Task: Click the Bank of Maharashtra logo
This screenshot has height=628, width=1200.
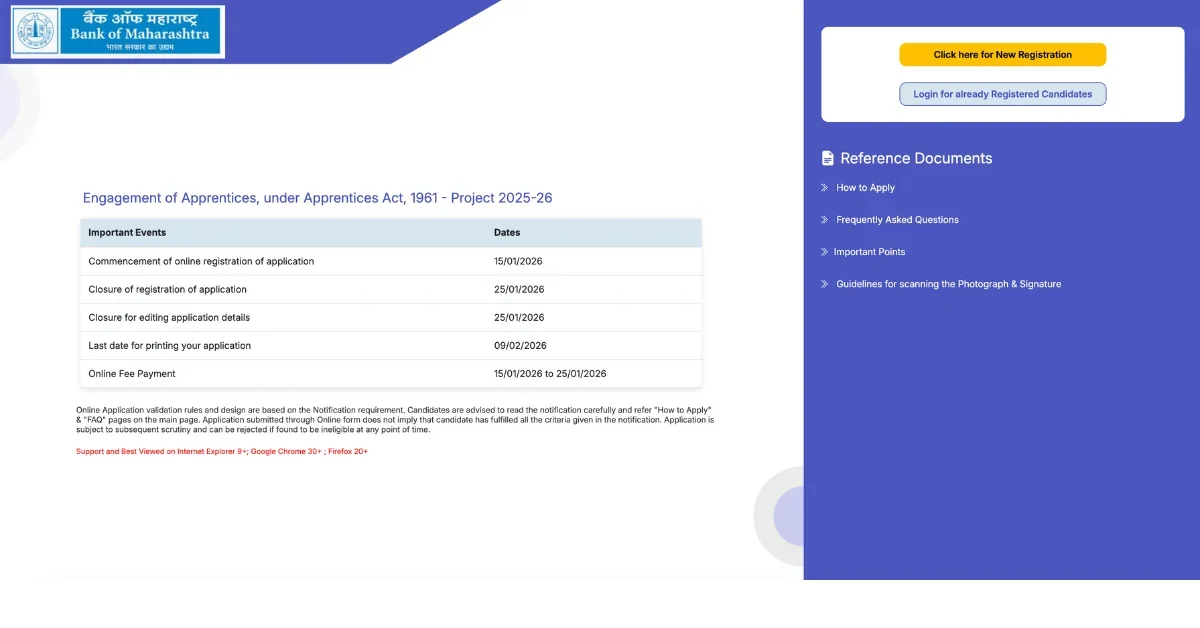Action: point(117,32)
